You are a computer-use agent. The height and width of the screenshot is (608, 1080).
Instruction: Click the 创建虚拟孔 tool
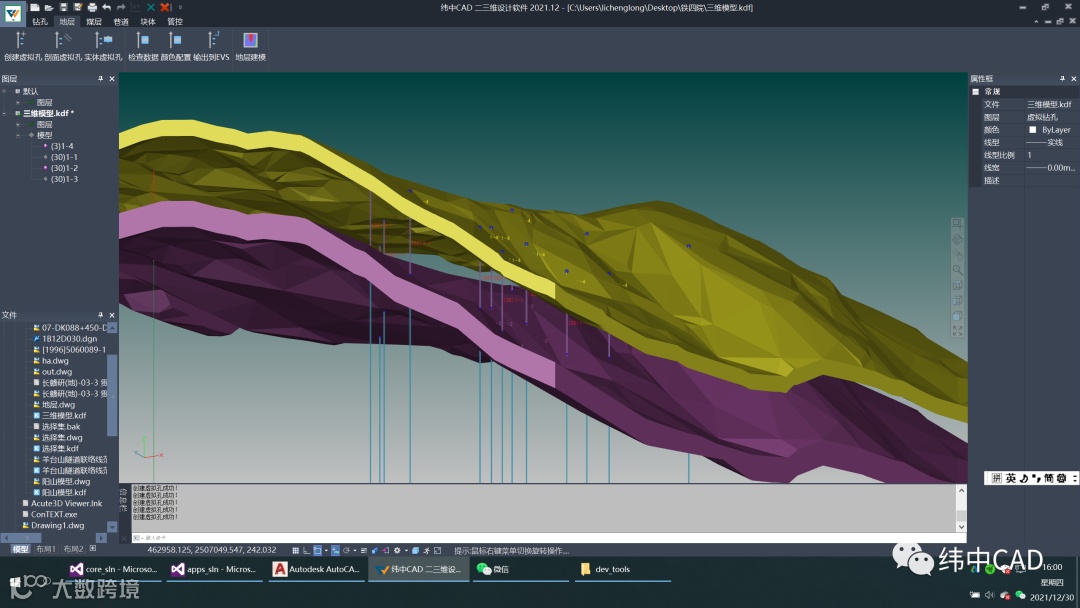click(22, 46)
